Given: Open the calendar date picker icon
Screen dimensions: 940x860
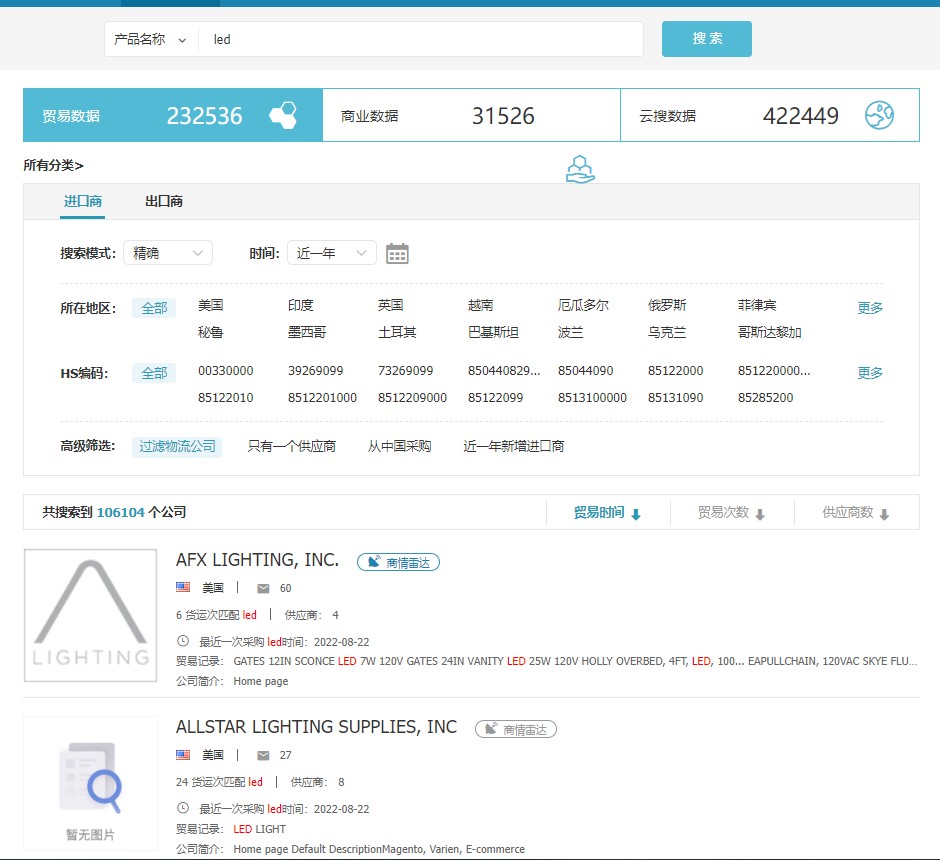Looking at the screenshot, I should (397, 254).
